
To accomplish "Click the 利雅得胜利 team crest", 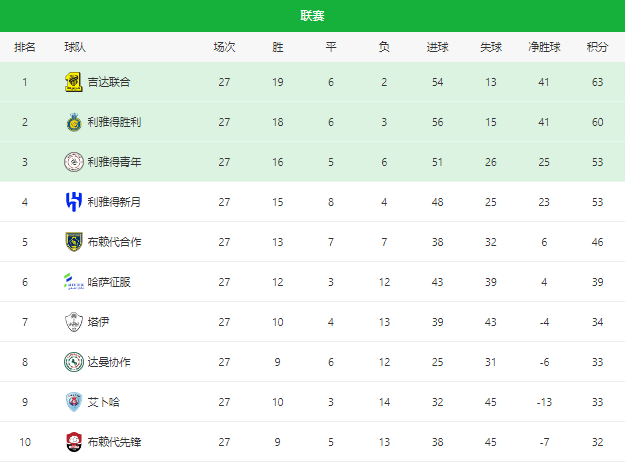I will 74,122.
